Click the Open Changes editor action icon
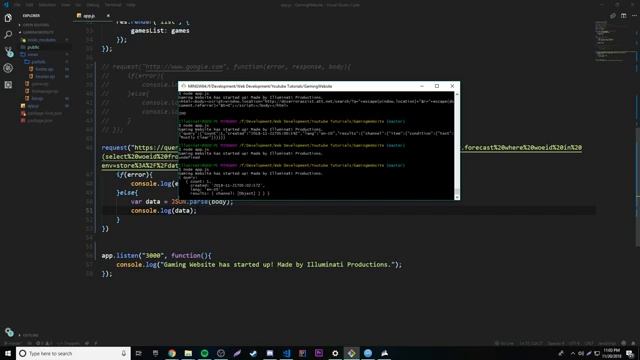Screen dimensions: 640x360 613,16
